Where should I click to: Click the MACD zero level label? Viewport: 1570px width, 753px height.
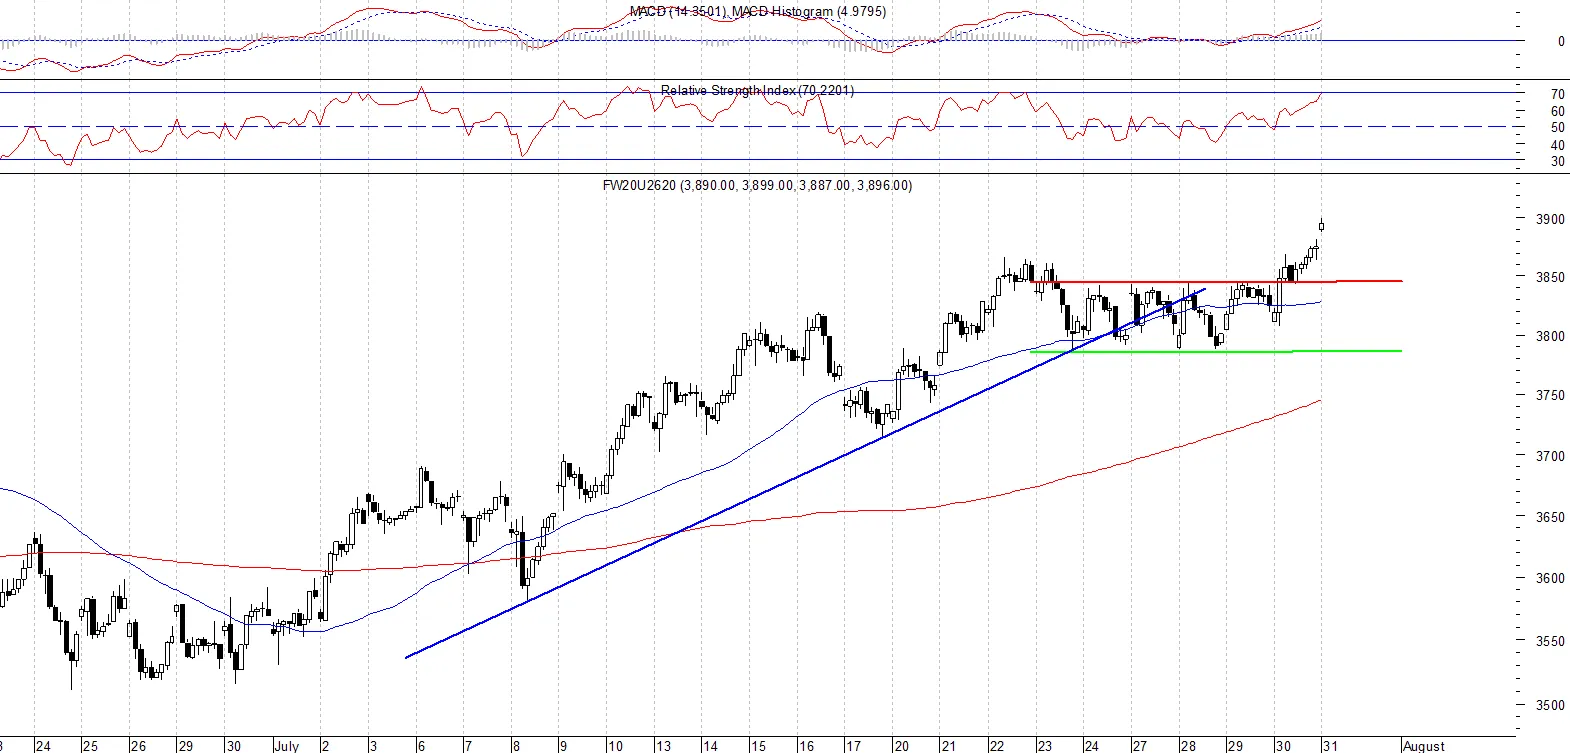(1561, 42)
